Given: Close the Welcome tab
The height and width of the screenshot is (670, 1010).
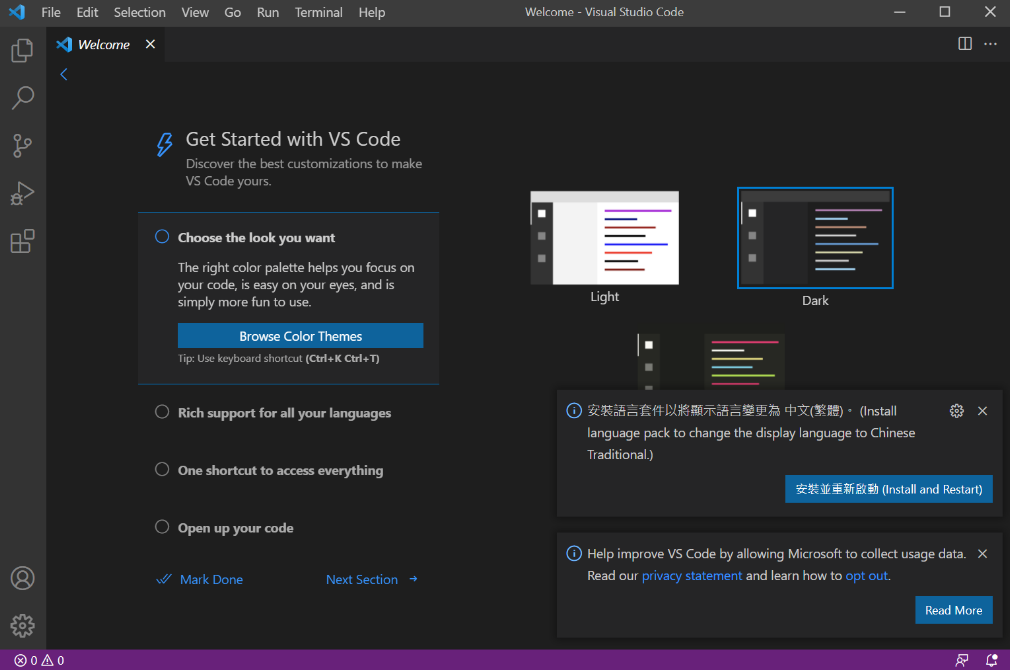Looking at the screenshot, I should [x=150, y=44].
